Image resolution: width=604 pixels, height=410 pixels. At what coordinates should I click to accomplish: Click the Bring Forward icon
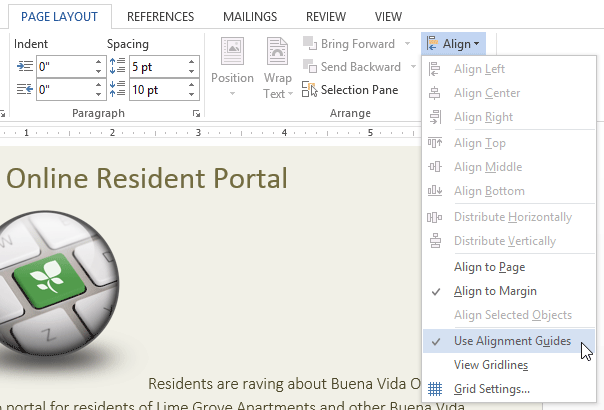pos(310,45)
